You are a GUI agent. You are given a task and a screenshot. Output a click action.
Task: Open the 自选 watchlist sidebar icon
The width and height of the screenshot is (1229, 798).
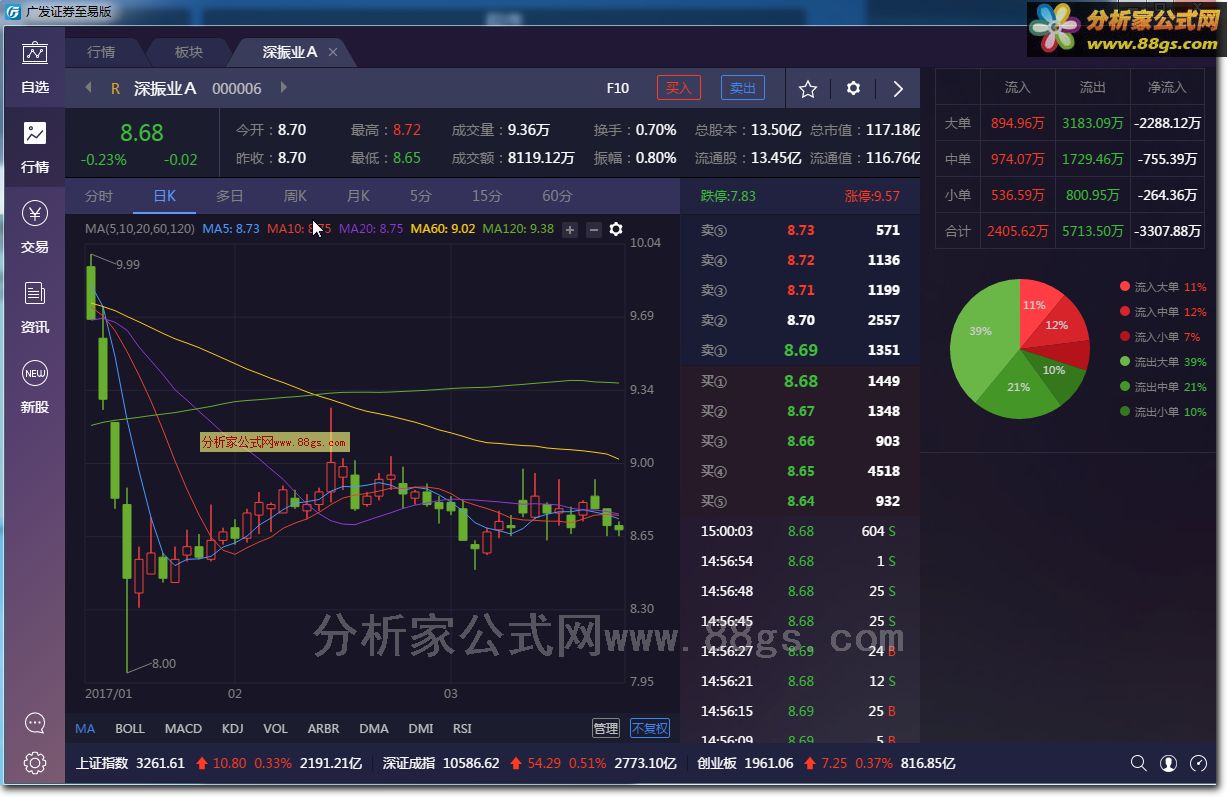pos(35,67)
